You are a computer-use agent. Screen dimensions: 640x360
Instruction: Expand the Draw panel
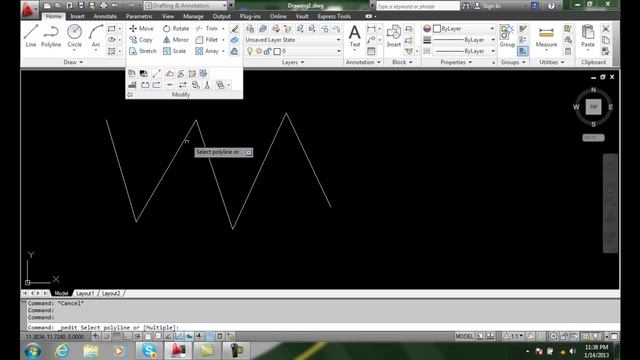point(73,62)
